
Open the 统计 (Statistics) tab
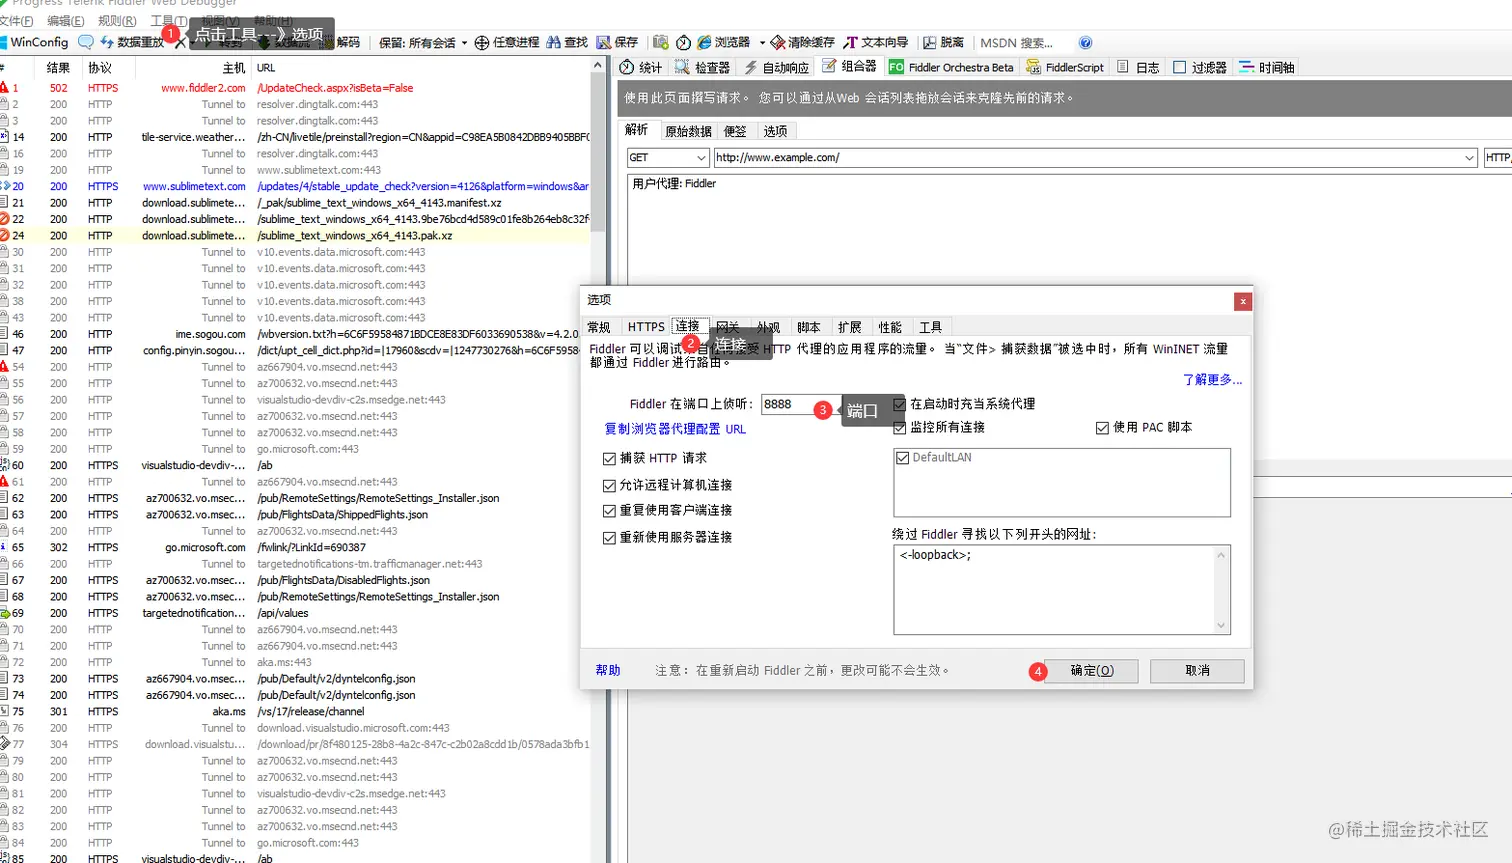[x=641, y=67]
